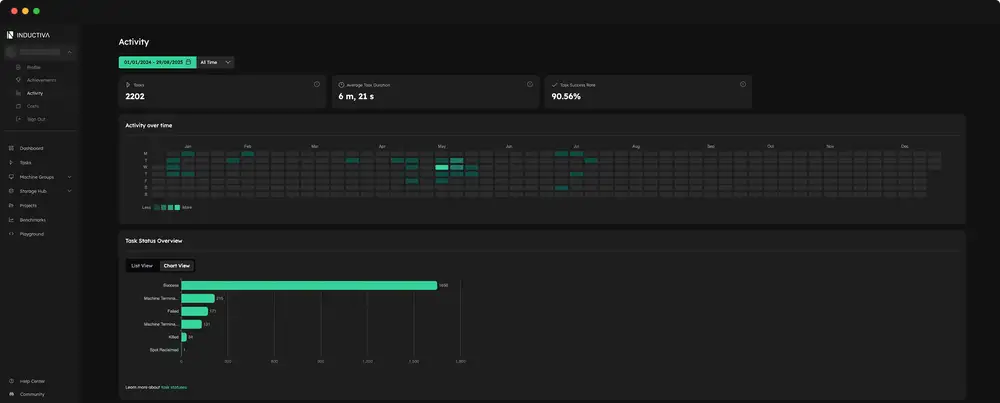Open the task statuses link
Viewport: 1000px width, 403px height.
(174, 387)
